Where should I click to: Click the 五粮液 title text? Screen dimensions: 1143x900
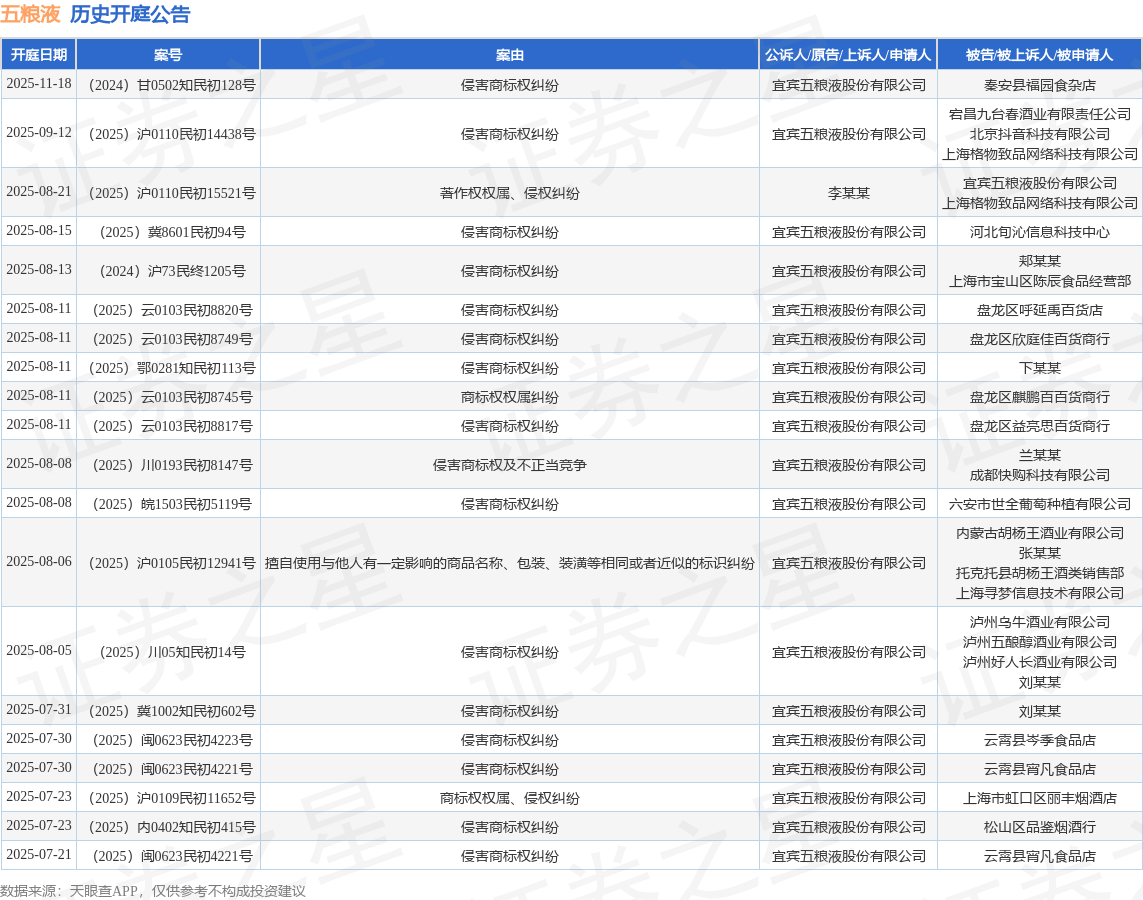point(30,14)
